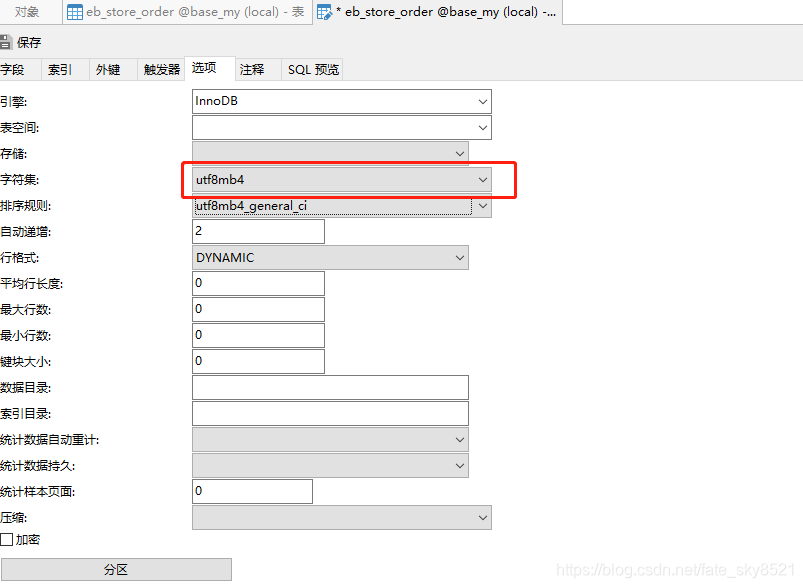This screenshot has height=588, width=803.
Task: Expand the 表空间 tablespace dropdown
Action: pyautogui.click(x=342, y=128)
